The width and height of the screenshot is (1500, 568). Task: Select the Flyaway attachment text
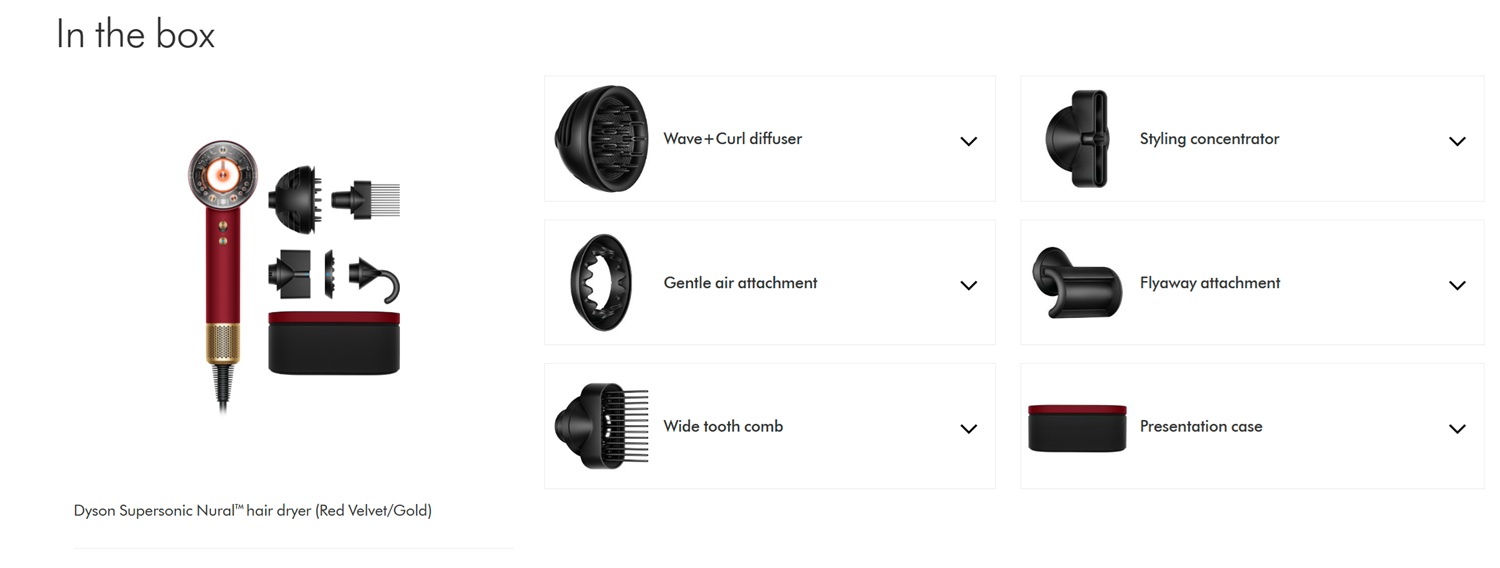point(1210,283)
